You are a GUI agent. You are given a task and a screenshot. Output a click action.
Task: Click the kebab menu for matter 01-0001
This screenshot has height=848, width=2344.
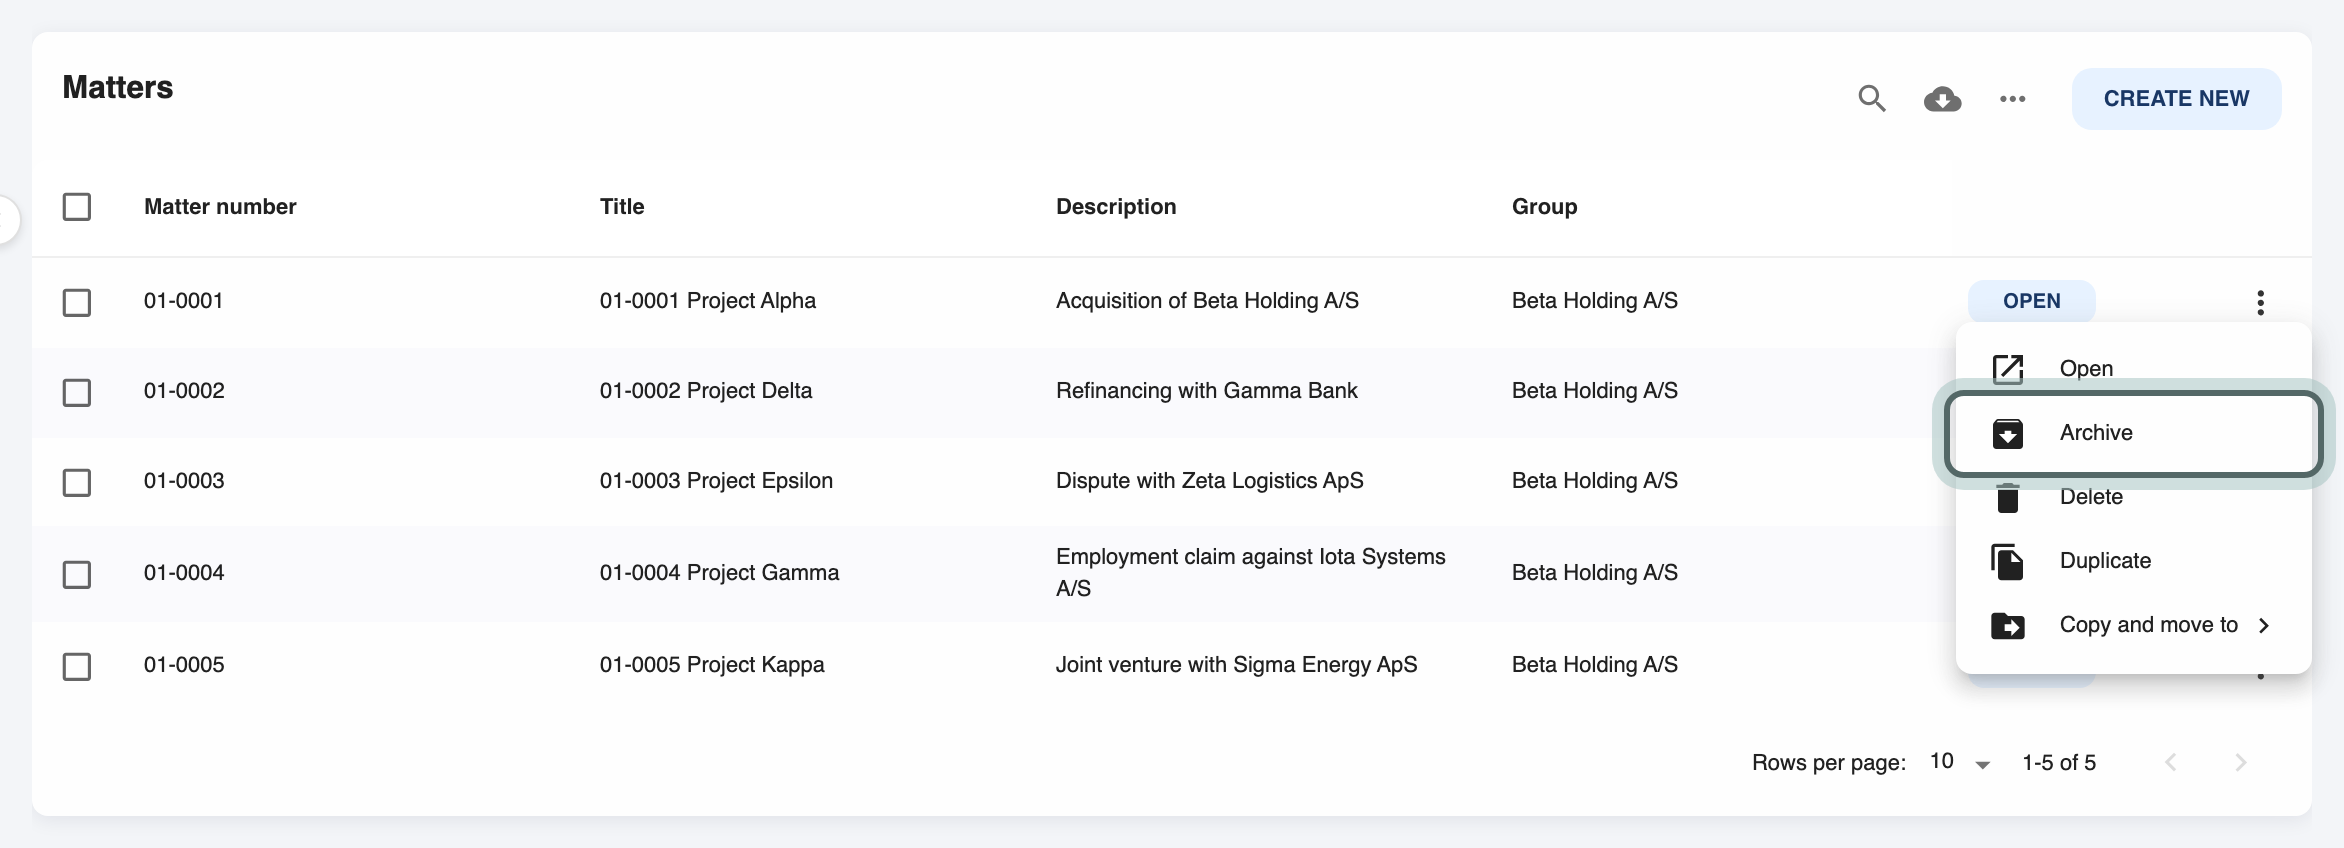point(2260,302)
